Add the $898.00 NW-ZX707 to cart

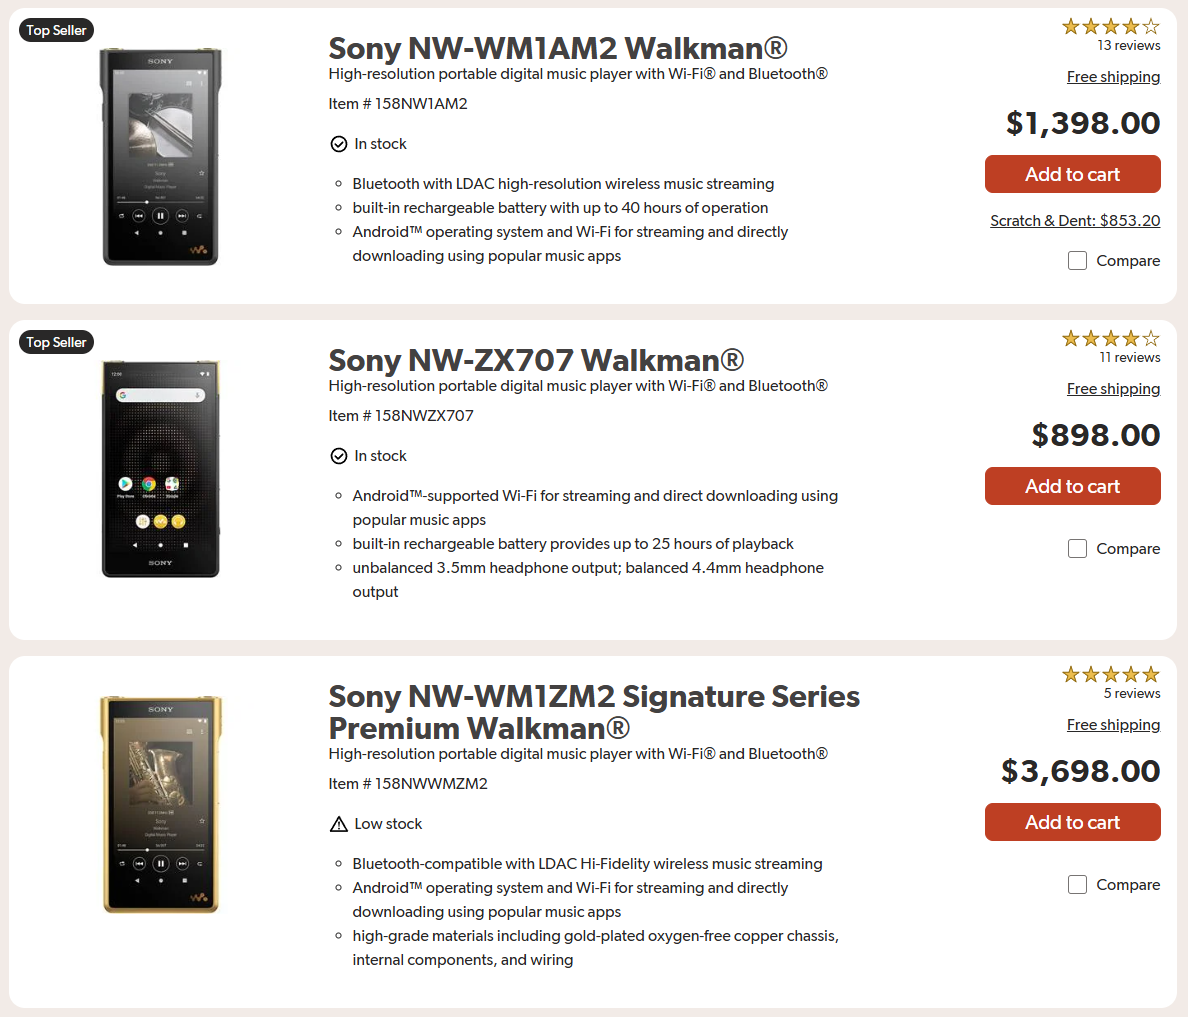(x=1072, y=486)
